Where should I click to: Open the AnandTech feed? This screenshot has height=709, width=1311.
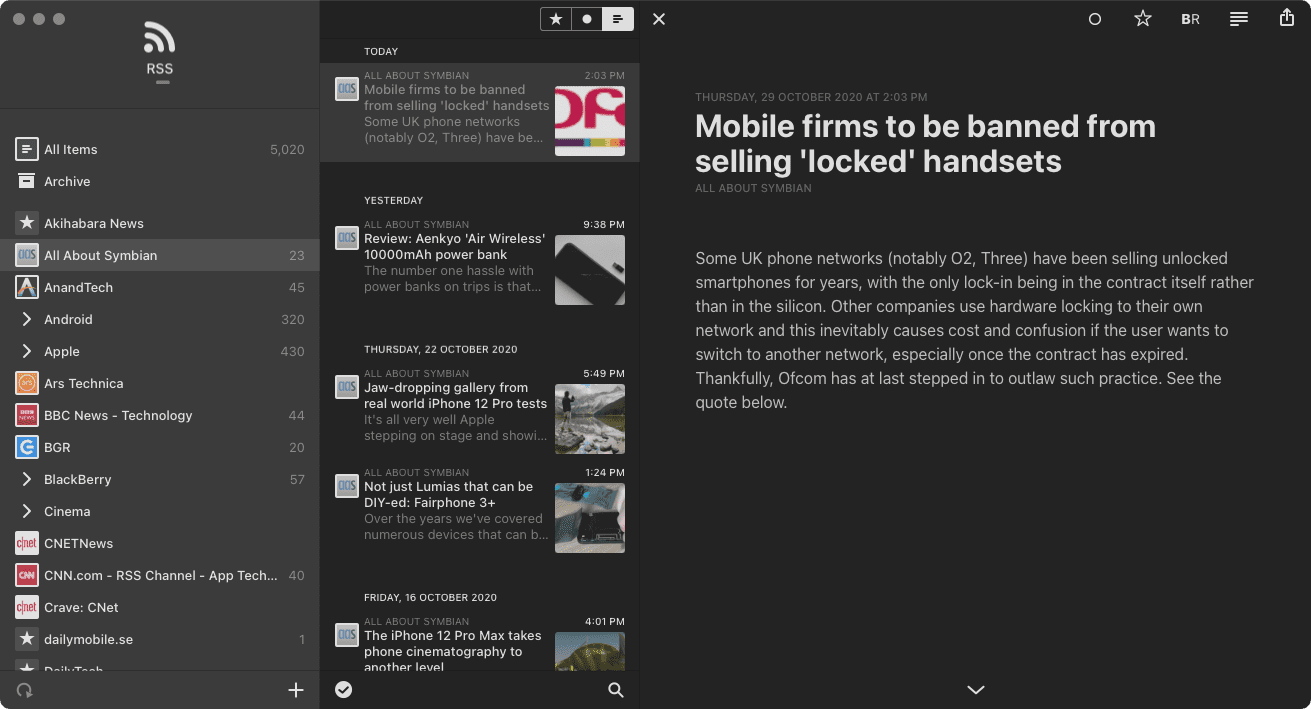160,287
